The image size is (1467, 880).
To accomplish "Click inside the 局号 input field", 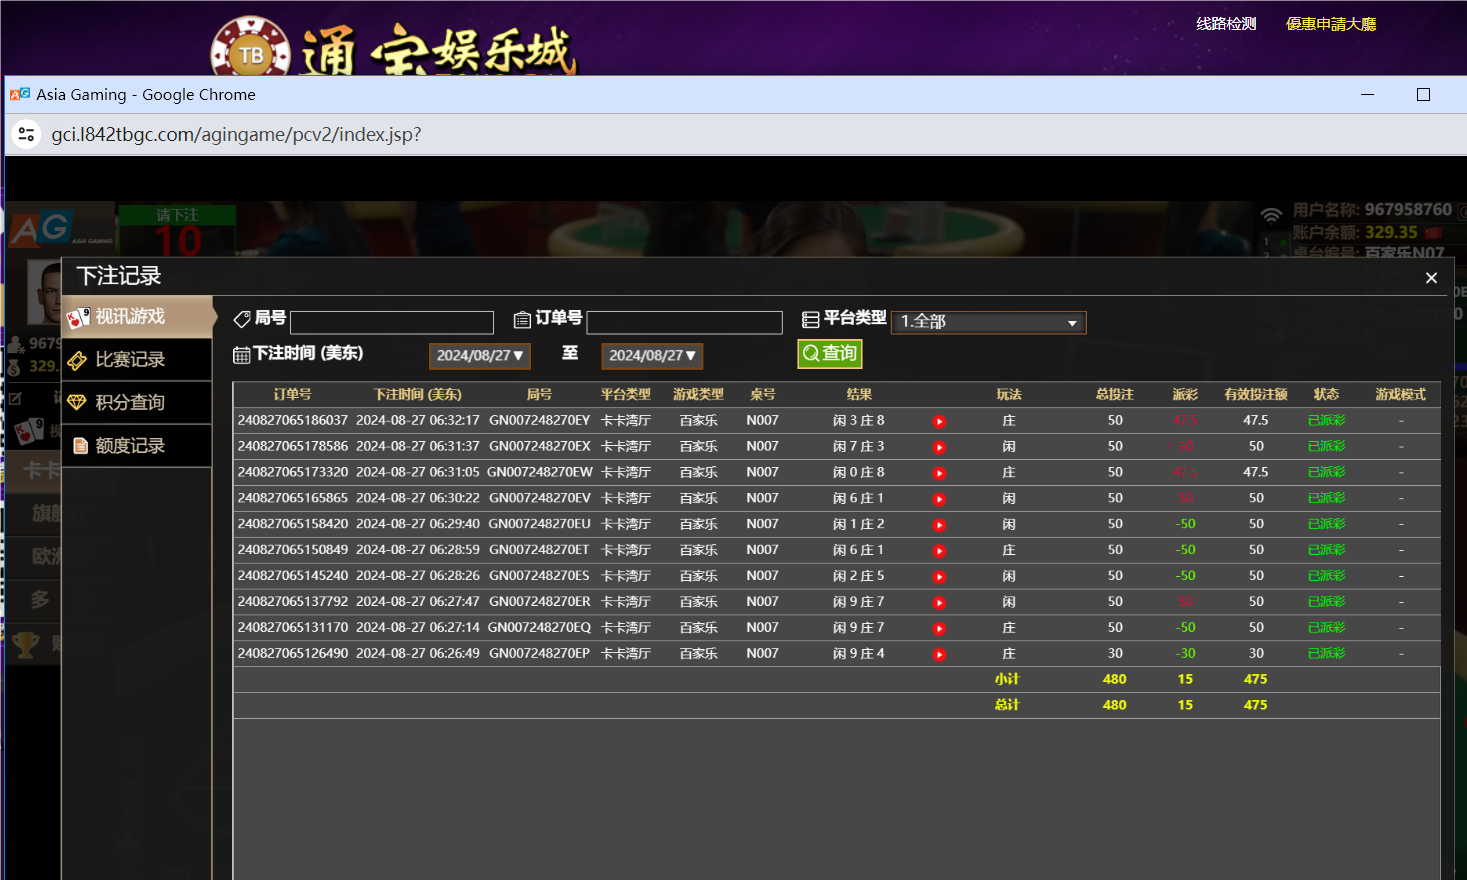I will click(392, 322).
